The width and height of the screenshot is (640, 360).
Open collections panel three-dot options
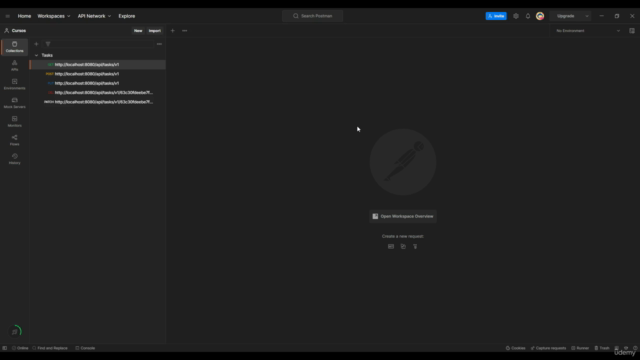tap(159, 44)
